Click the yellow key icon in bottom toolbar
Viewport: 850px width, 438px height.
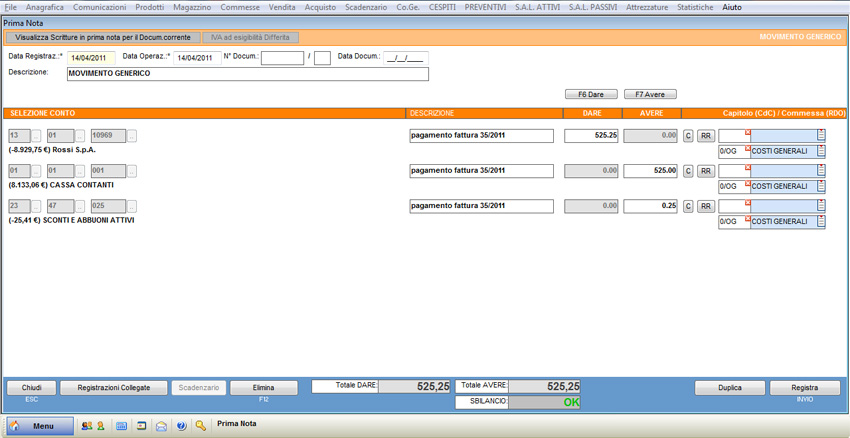coord(201,426)
